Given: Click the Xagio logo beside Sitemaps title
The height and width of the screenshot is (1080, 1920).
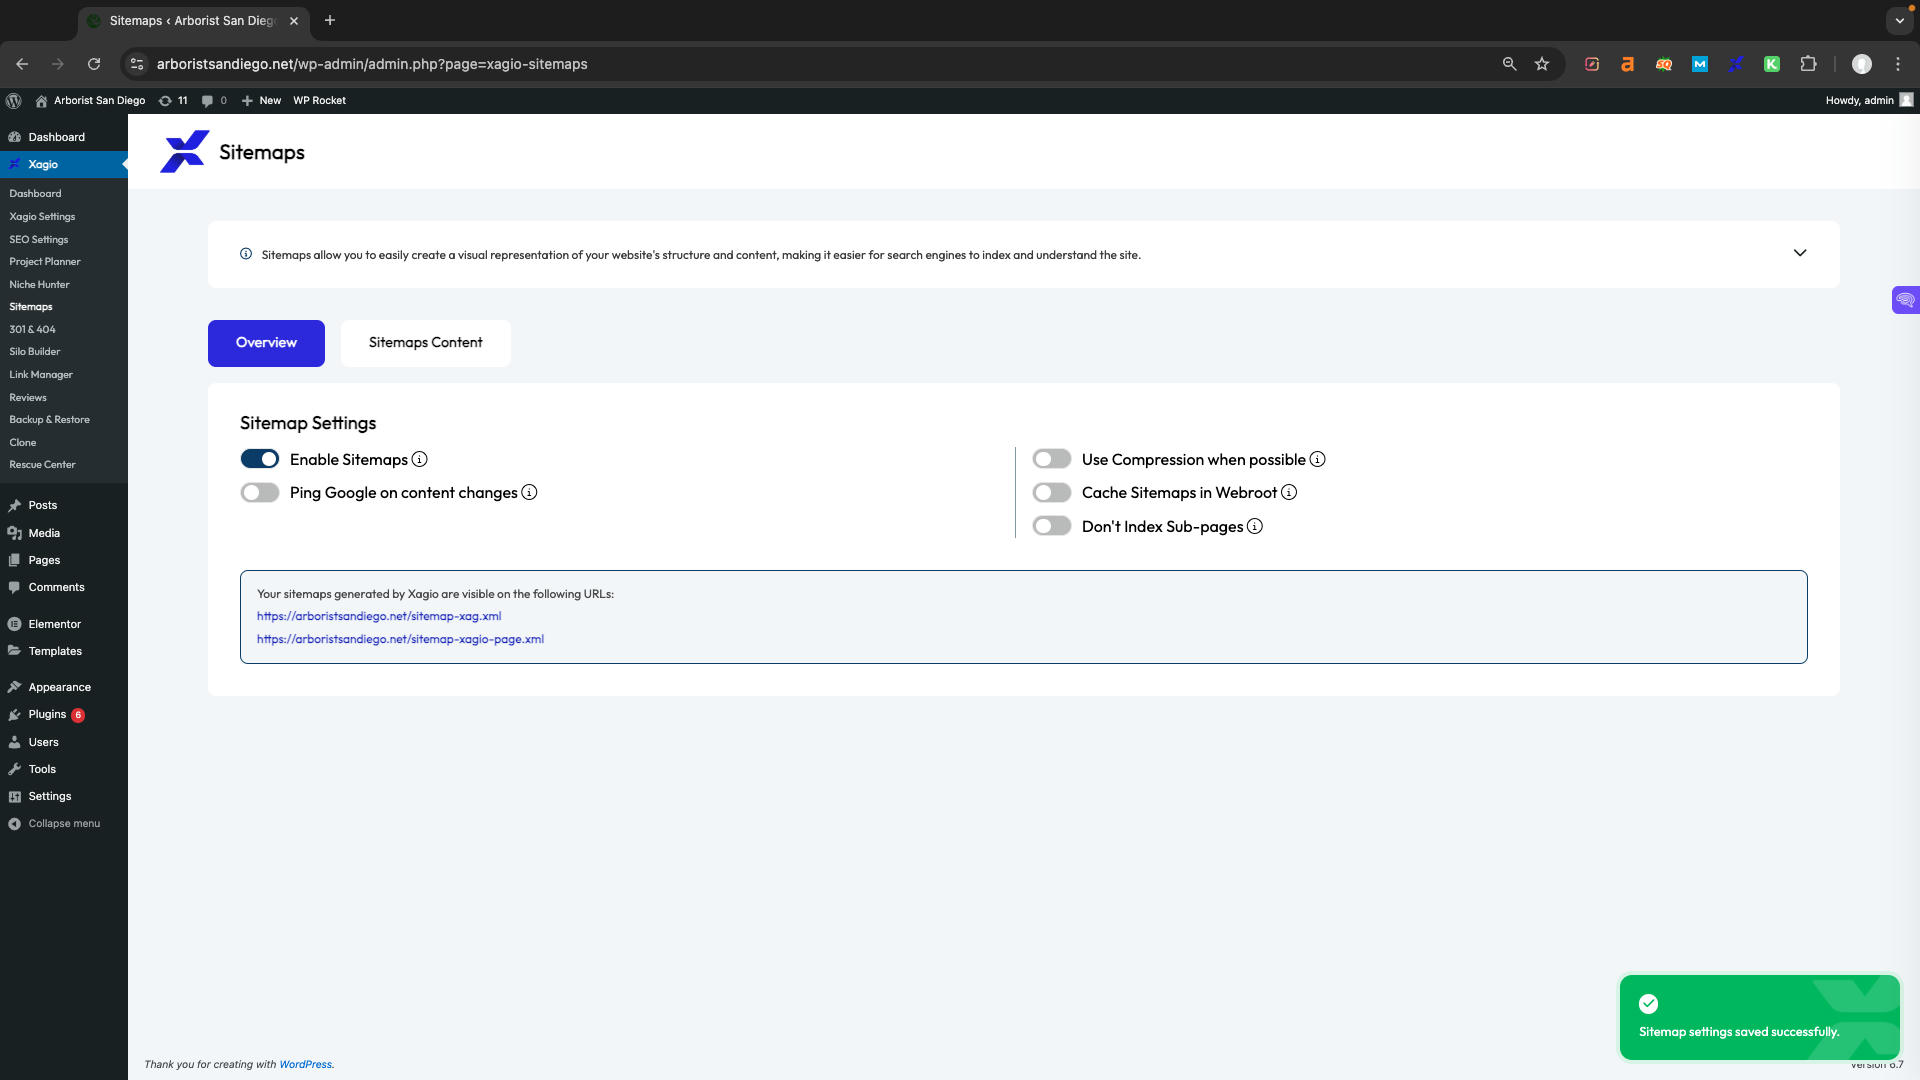Looking at the screenshot, I should click(184, 152).
